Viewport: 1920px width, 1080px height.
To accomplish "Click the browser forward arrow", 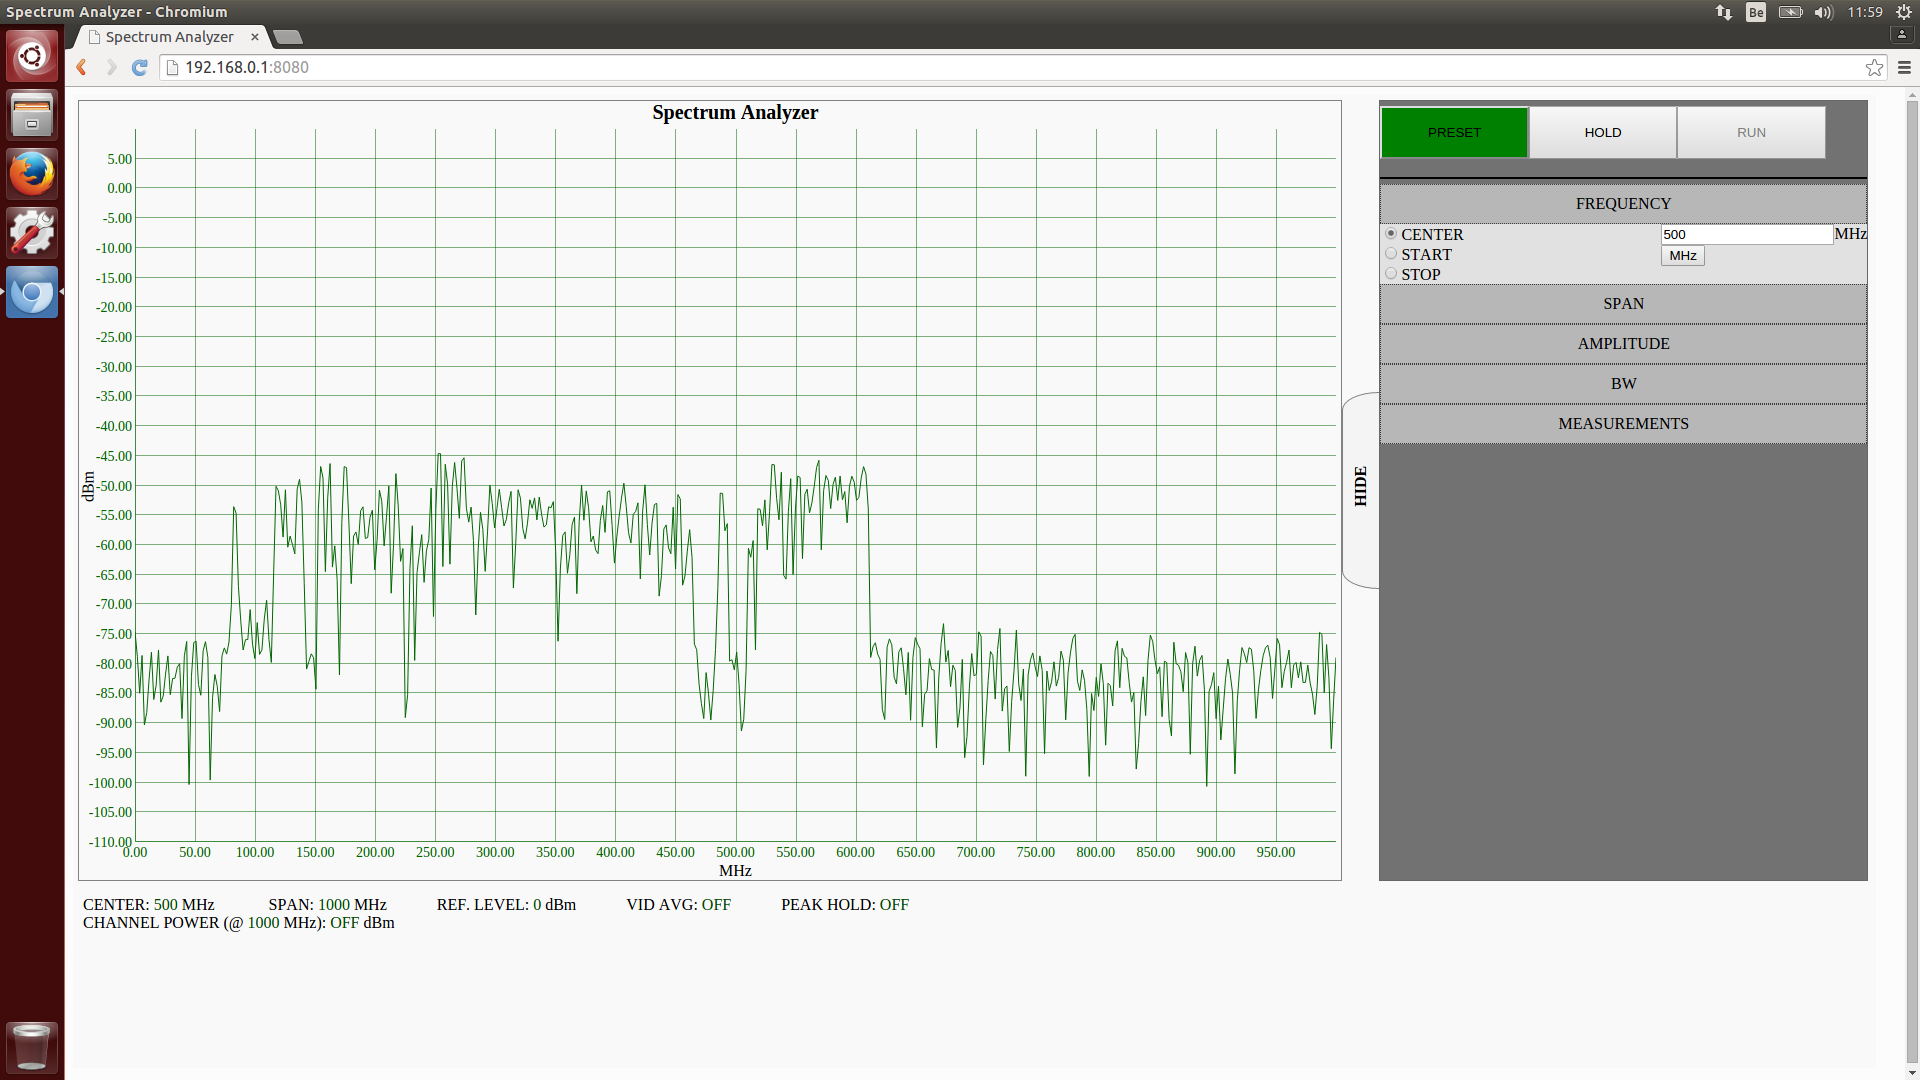I will tap(111, 67).
